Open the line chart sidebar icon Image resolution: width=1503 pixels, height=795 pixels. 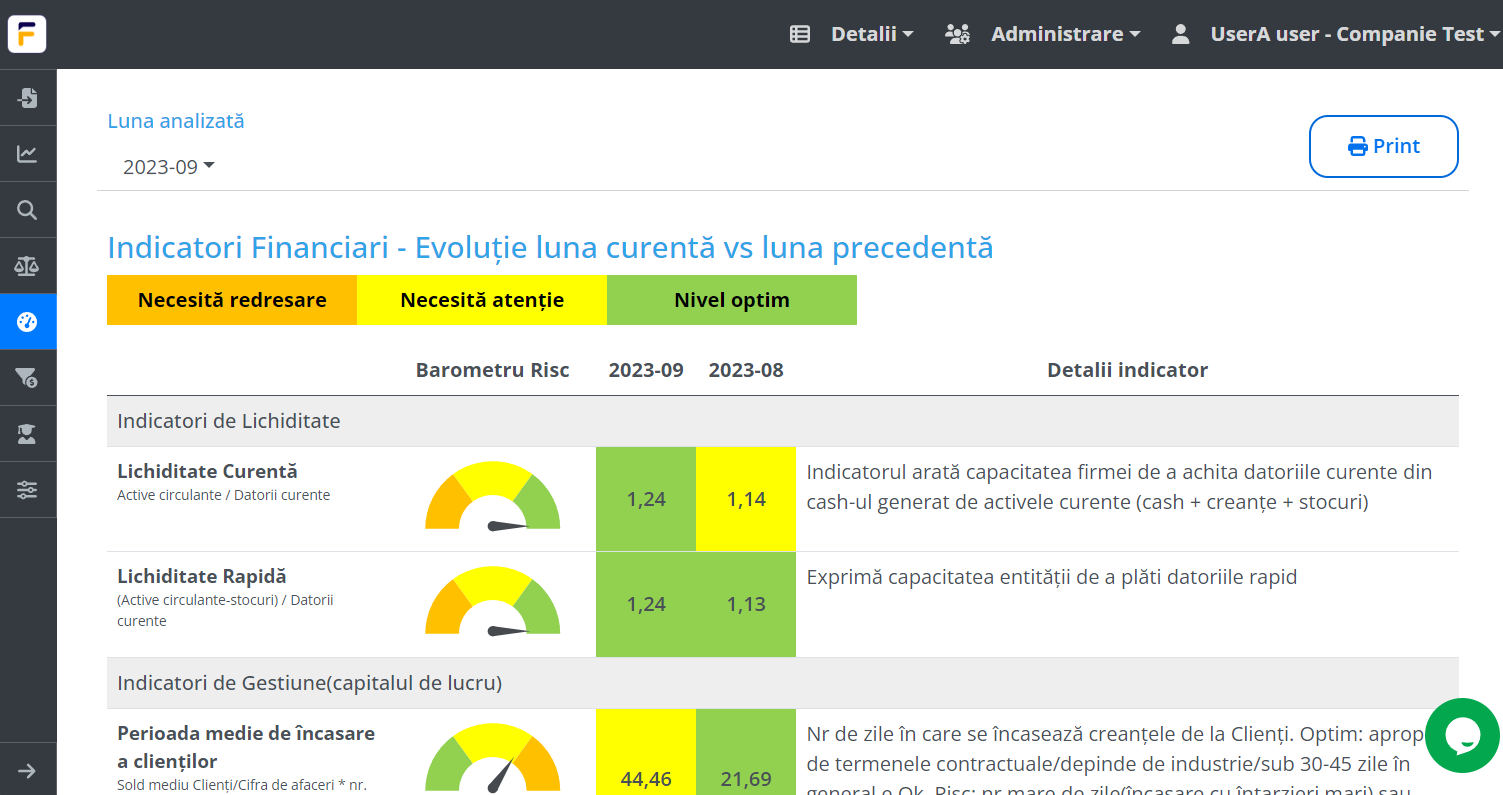(28, 154)
